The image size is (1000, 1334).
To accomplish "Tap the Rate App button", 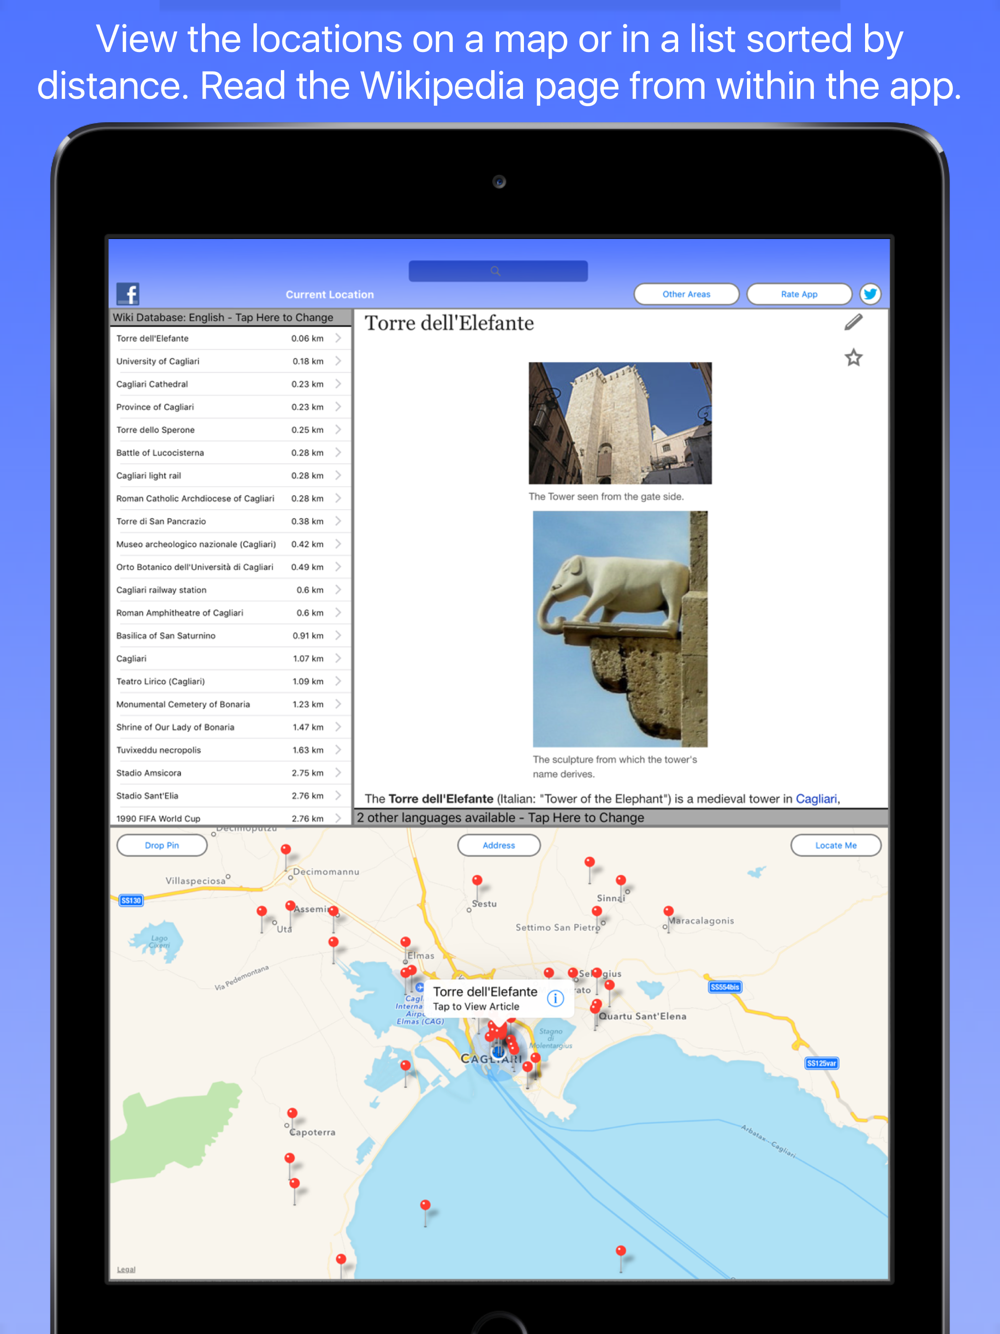I will [x=799, y=294].
